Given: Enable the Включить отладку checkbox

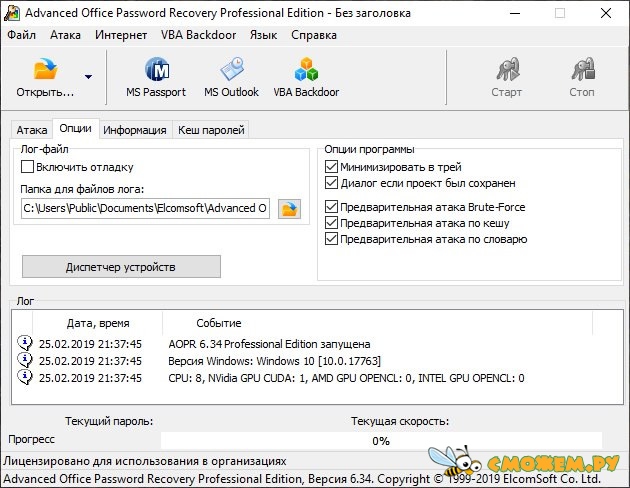Looking at the screenshot, I should tap(27, 167).
